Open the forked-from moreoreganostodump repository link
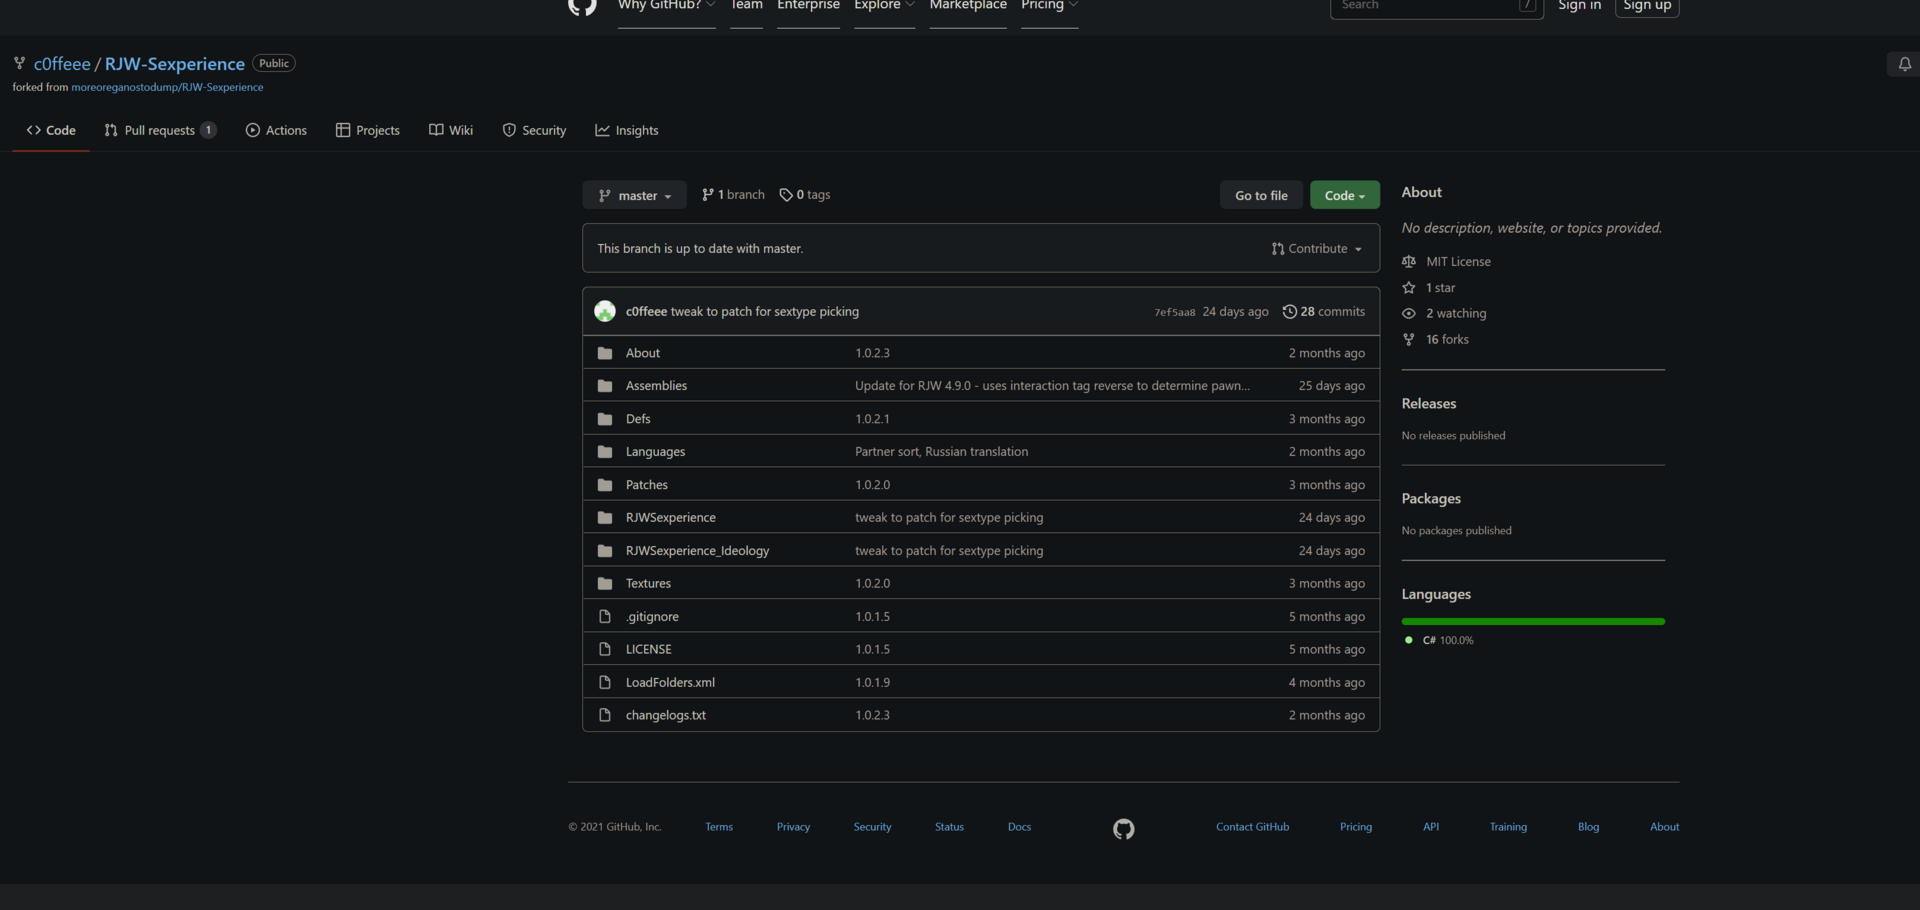1920x910 pixels. tap(167, 88)
